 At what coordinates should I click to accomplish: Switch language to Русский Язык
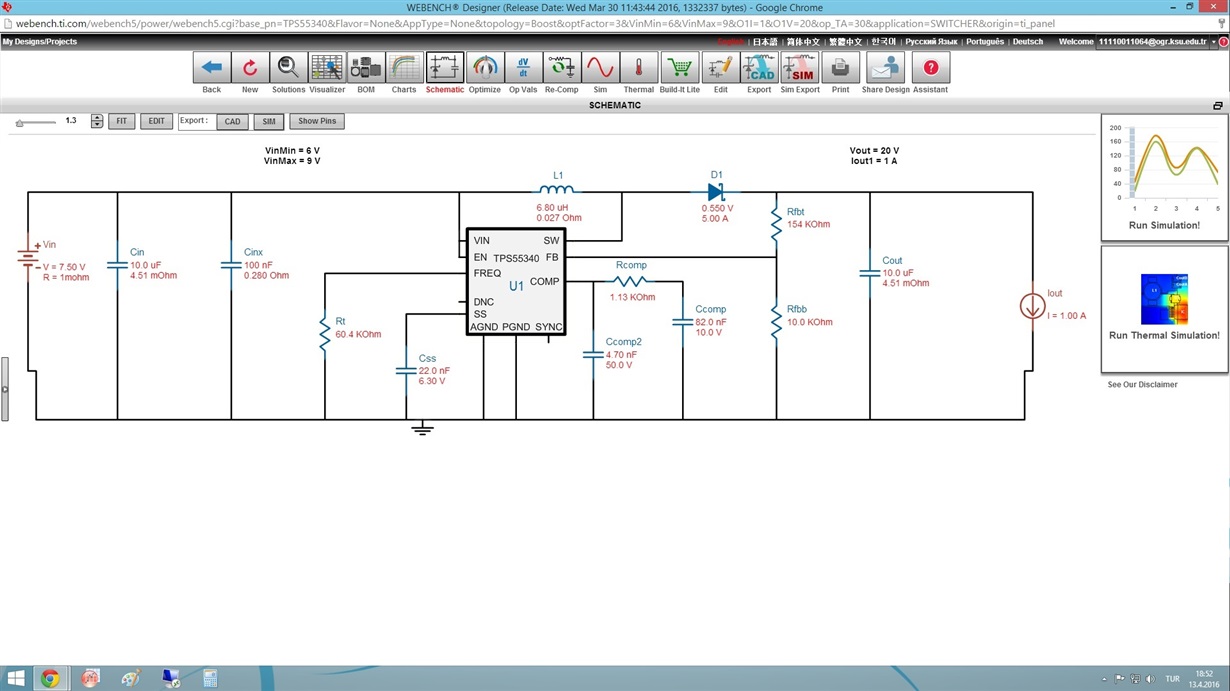931,42
